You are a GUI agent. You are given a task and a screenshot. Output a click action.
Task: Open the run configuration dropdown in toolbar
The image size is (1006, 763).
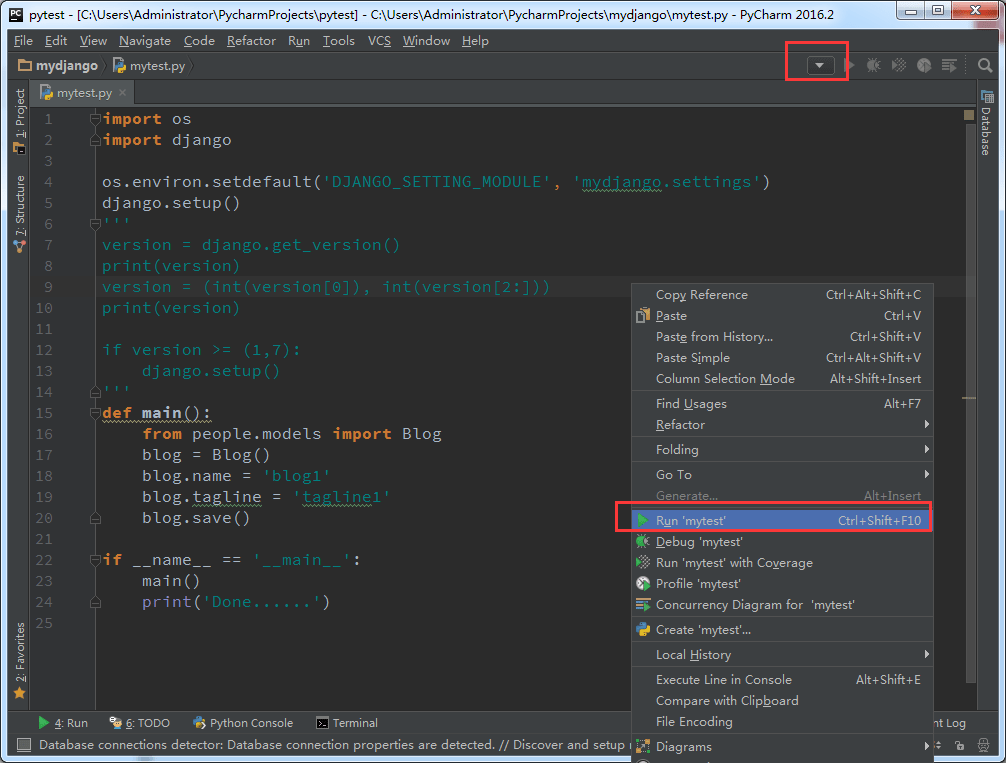click(819, 65)
